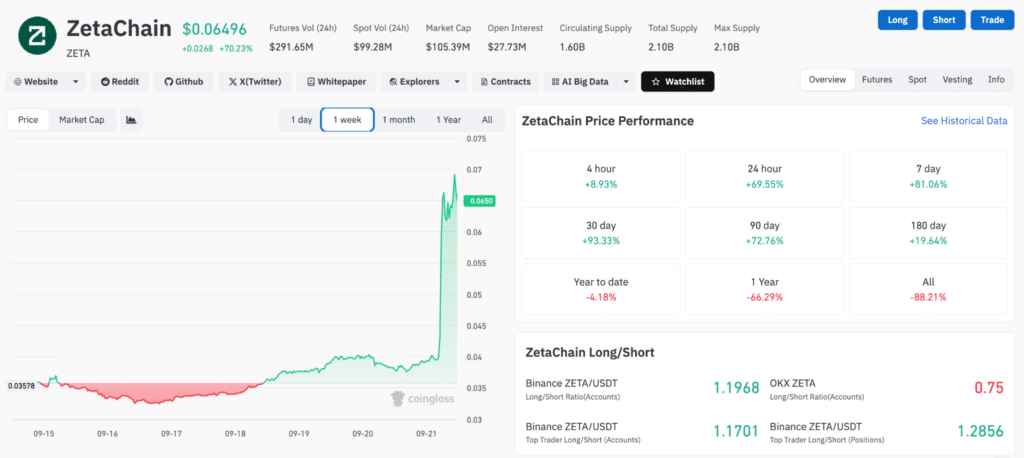
Task: Click the All performance card showing -88.21%
Action: tap(928, 289)
